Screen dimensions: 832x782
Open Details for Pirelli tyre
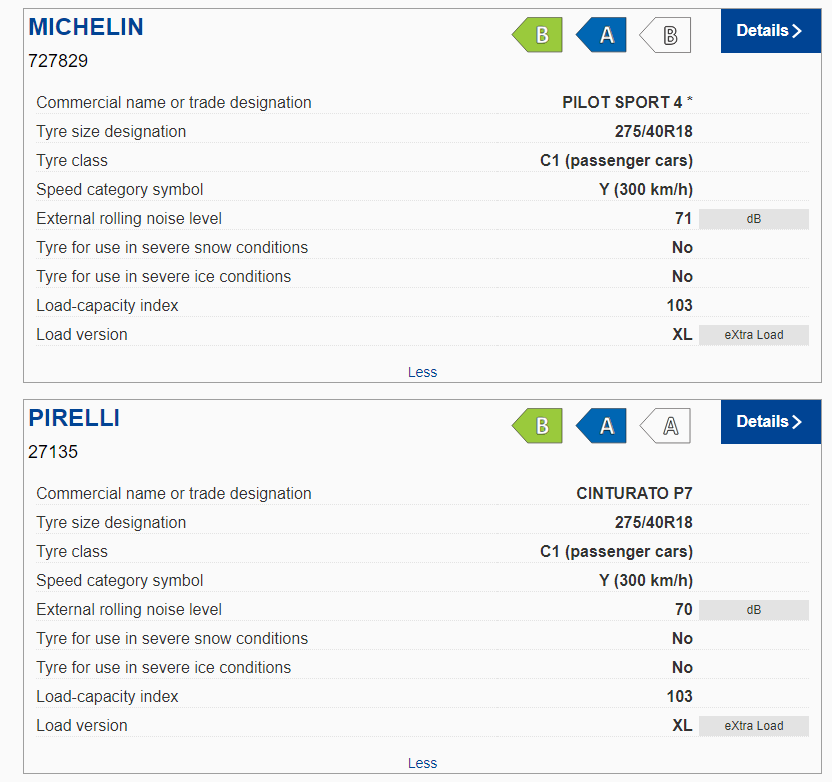tap(770, 422)
